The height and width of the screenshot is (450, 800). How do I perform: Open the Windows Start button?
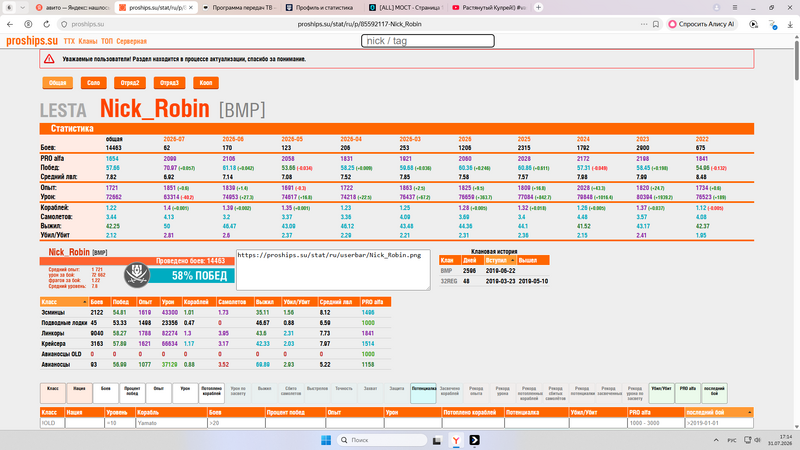(x=326, y=440)
